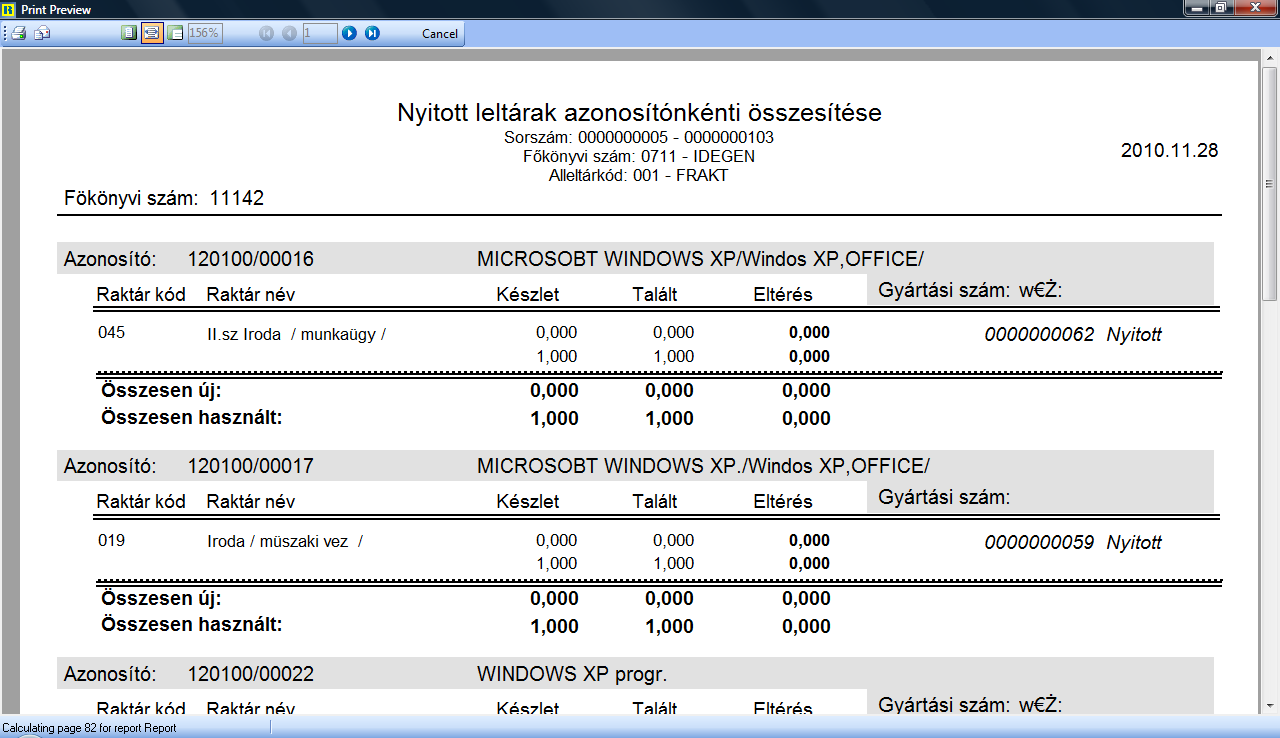Click status bar Calculating page 82 message
This screenshot has width=1280, height=738.
(x=89, y=728)
